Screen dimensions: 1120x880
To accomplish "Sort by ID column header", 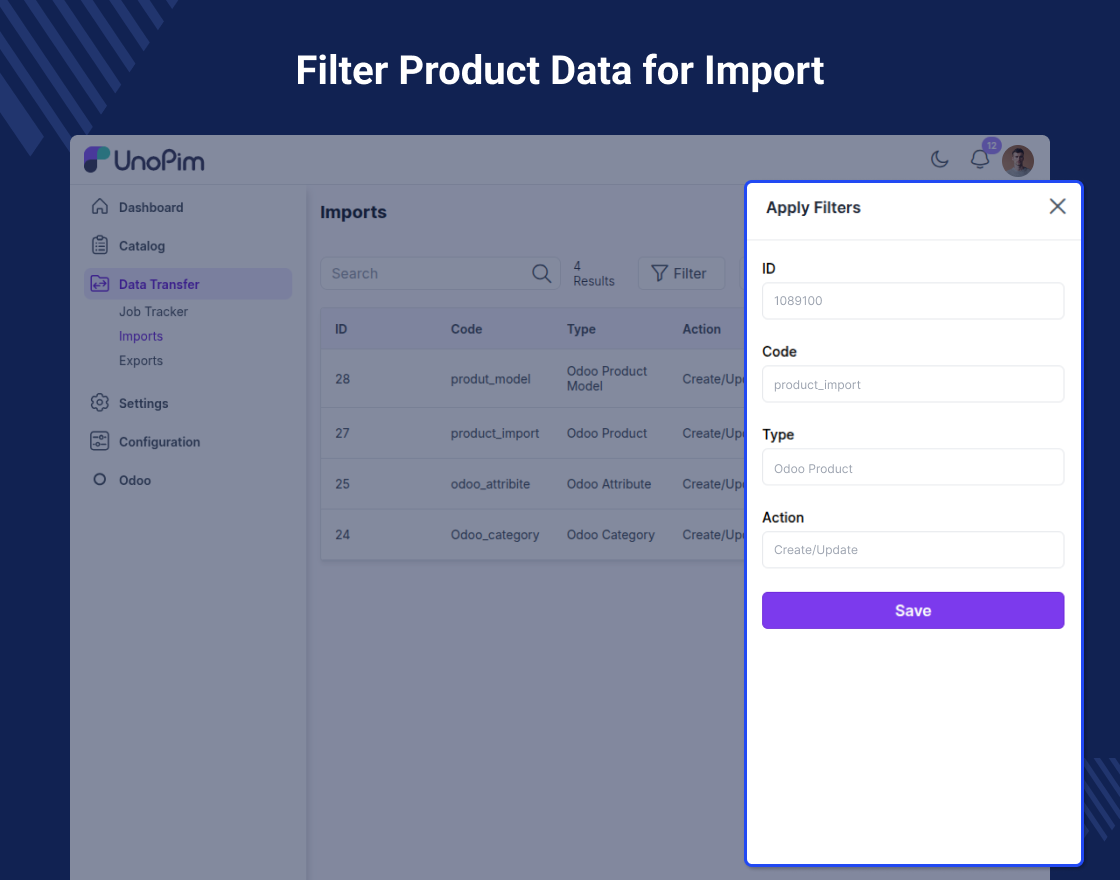I will coord(341,329).
